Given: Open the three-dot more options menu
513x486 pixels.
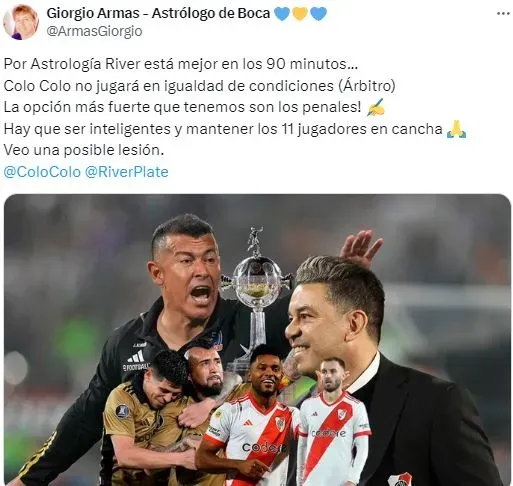Looking at the screenshot, I should pos(503,14).
